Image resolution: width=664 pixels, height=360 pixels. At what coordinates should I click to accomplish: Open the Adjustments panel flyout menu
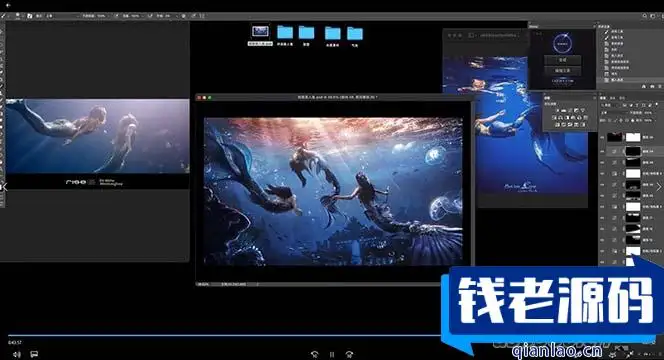pyautogui.click(x=595, y=98)
